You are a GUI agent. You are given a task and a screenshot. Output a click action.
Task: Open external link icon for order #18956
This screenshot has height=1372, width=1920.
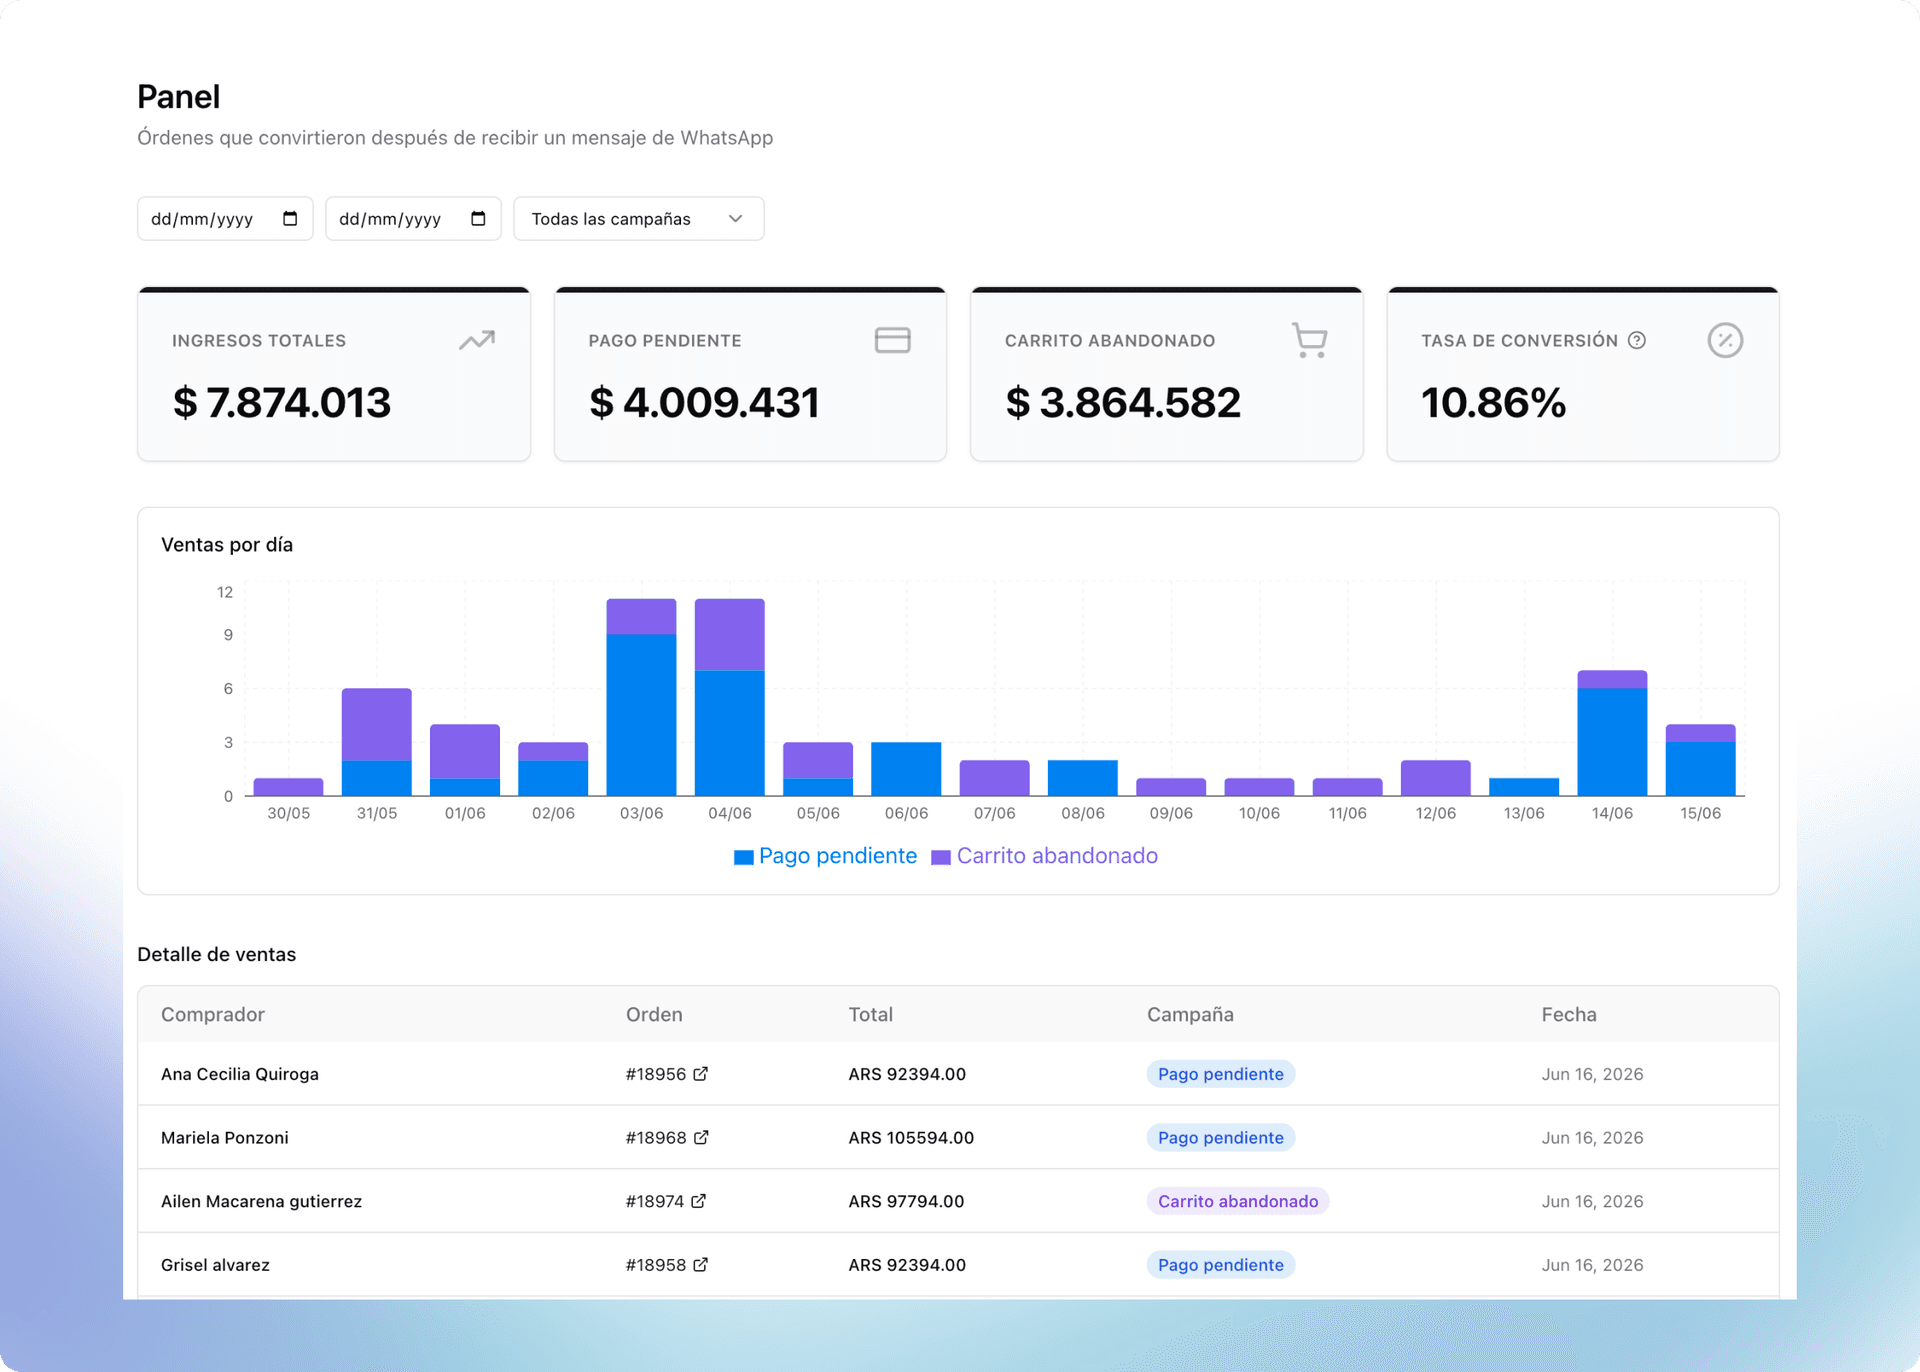701,1073
